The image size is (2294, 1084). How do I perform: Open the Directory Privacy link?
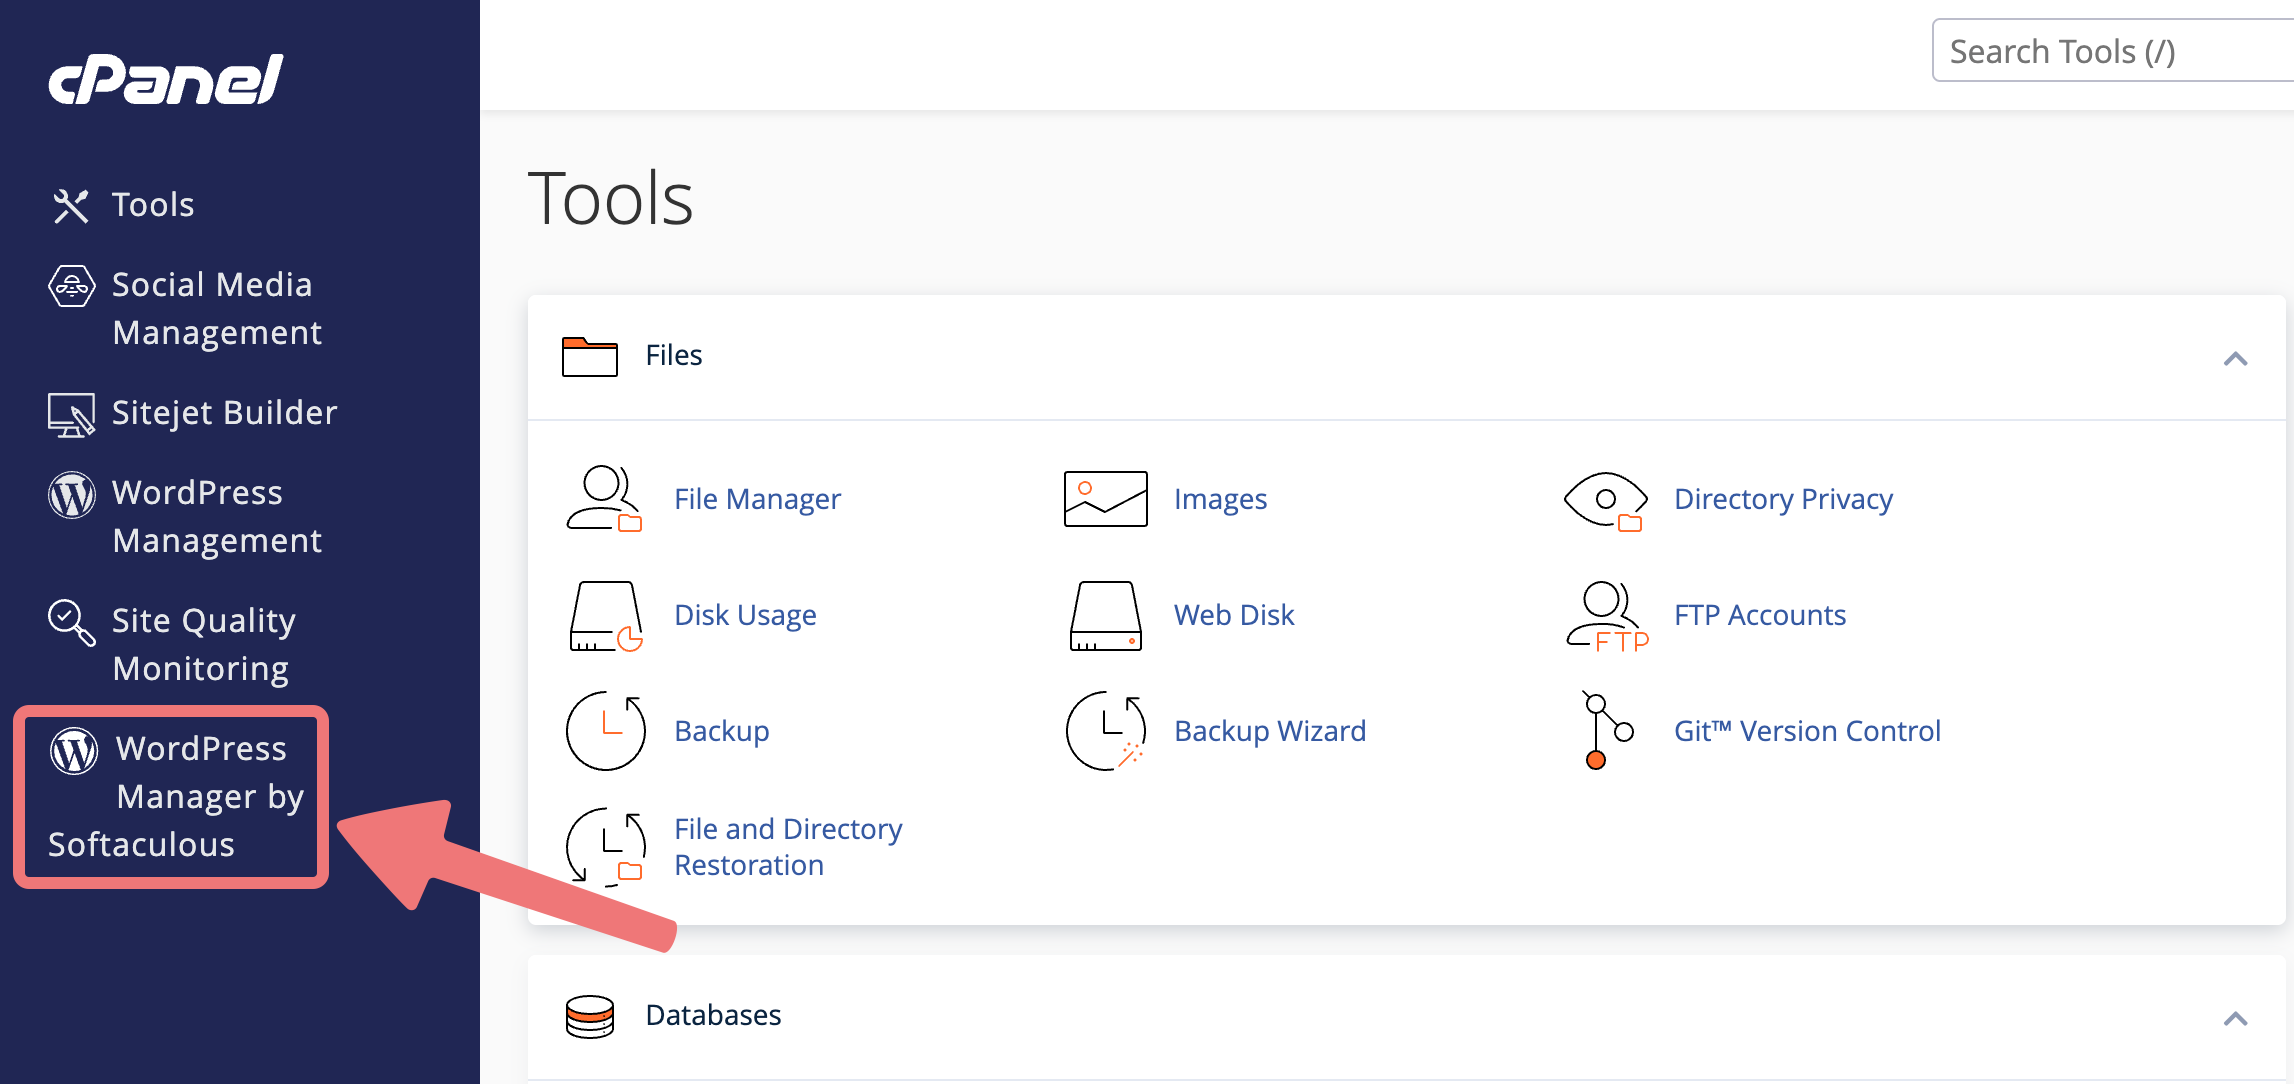(1783, 498)
